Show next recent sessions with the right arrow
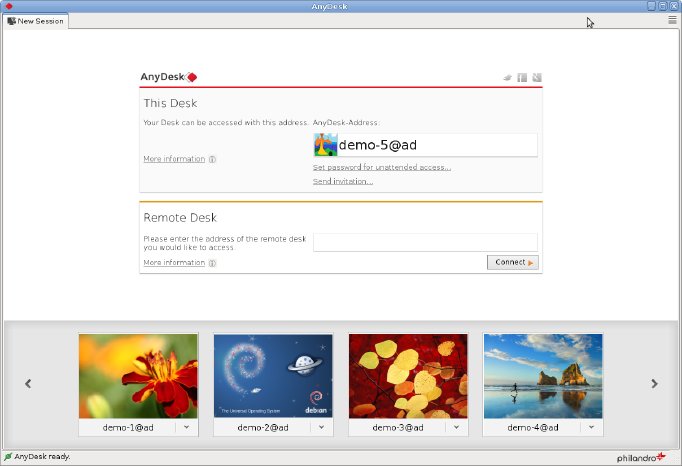682x466 pixels. pyautogui.click(x=654, y=383)
